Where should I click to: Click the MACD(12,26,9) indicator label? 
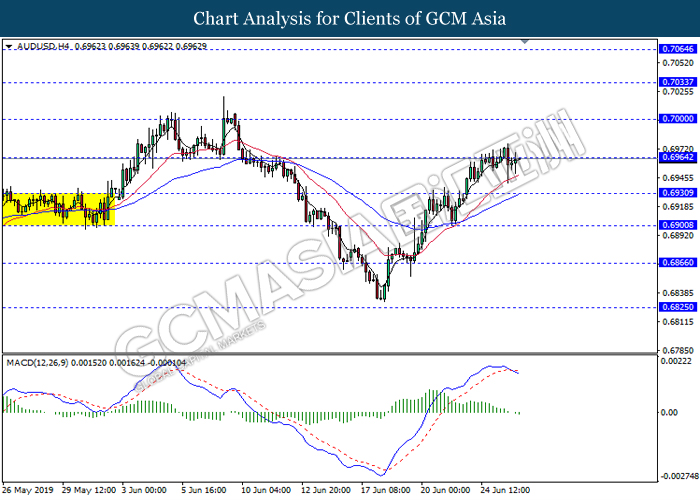point(38,363)
